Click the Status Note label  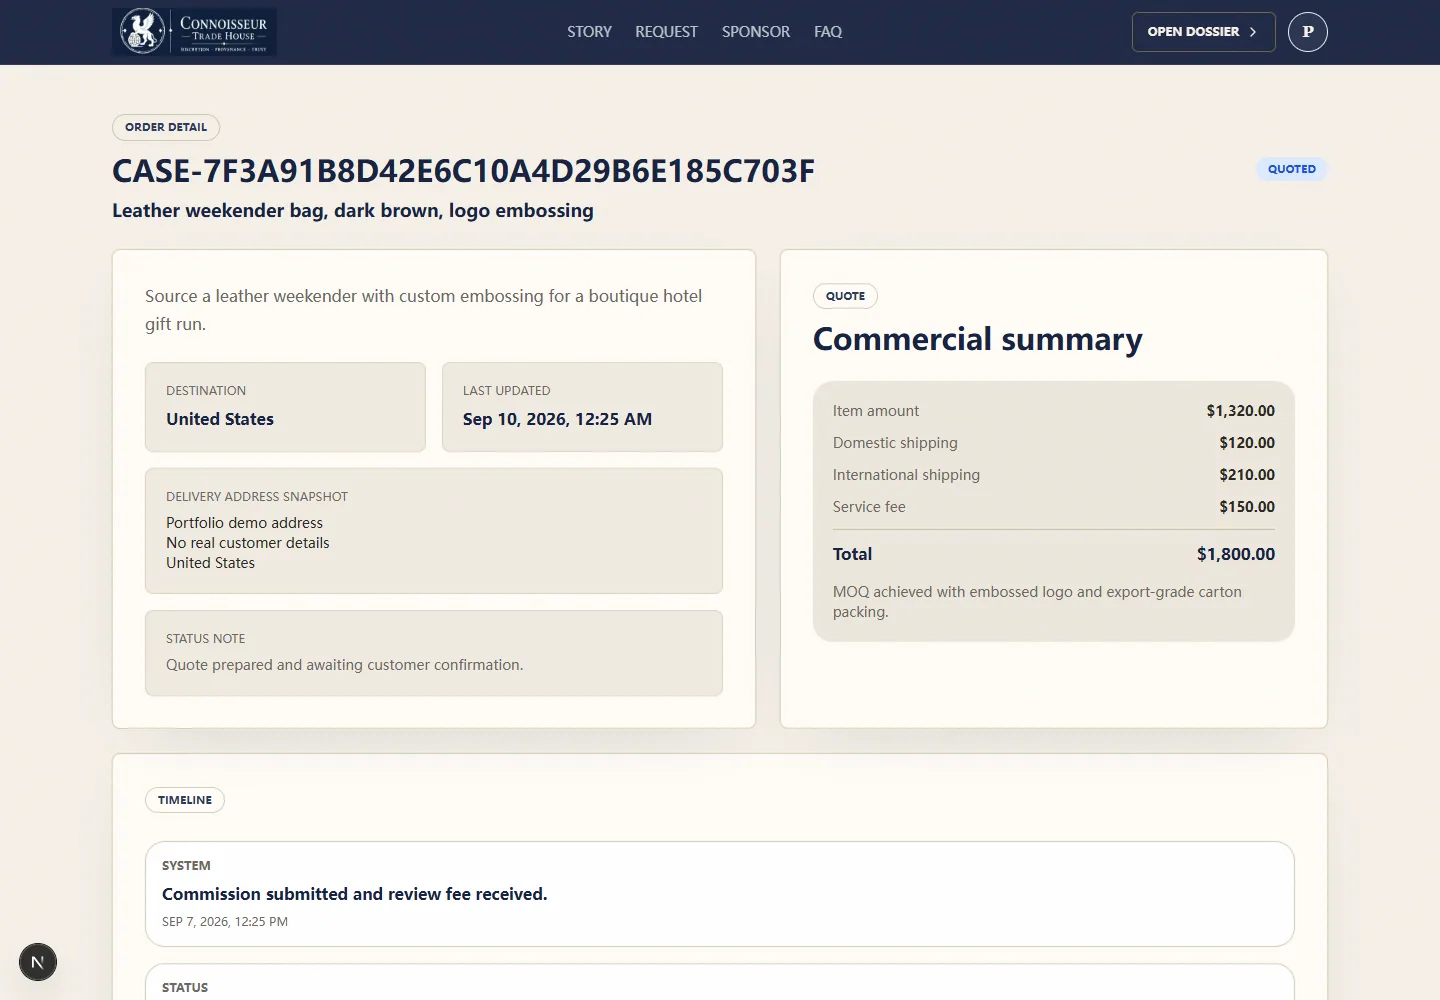coord(205,639)
